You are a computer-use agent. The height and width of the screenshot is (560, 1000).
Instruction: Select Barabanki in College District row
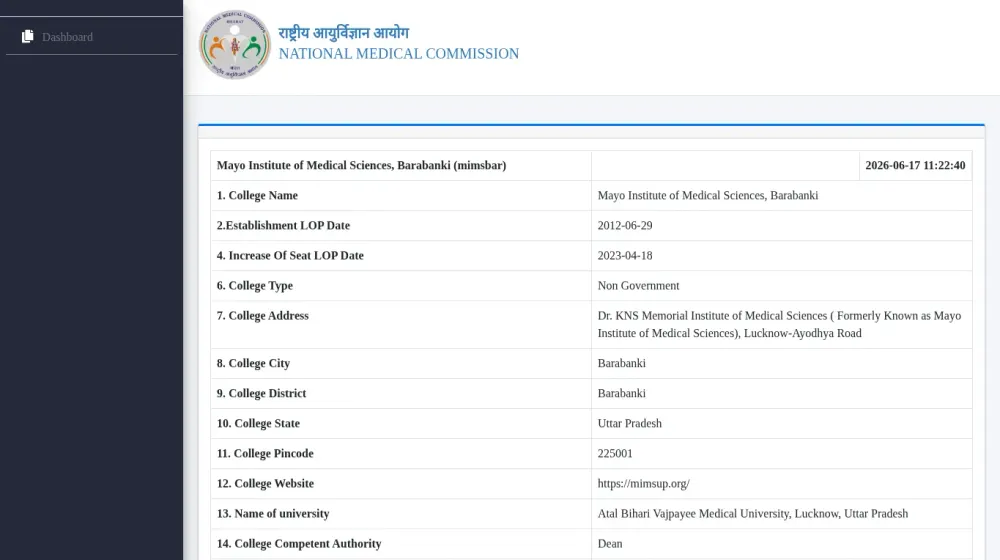coord(622,393)
